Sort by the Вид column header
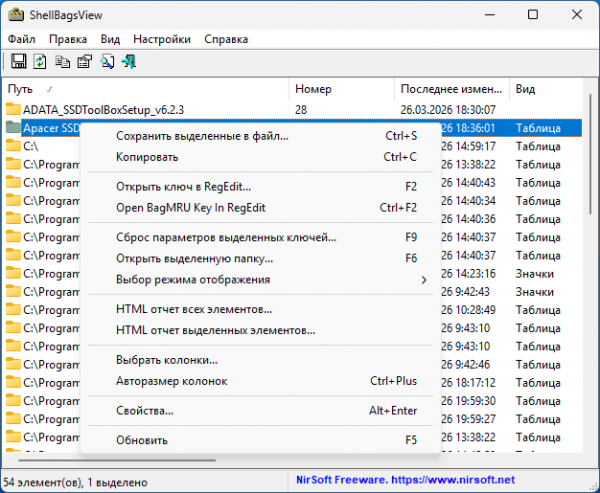The image size is (600, 493). (x=546, y=89)
